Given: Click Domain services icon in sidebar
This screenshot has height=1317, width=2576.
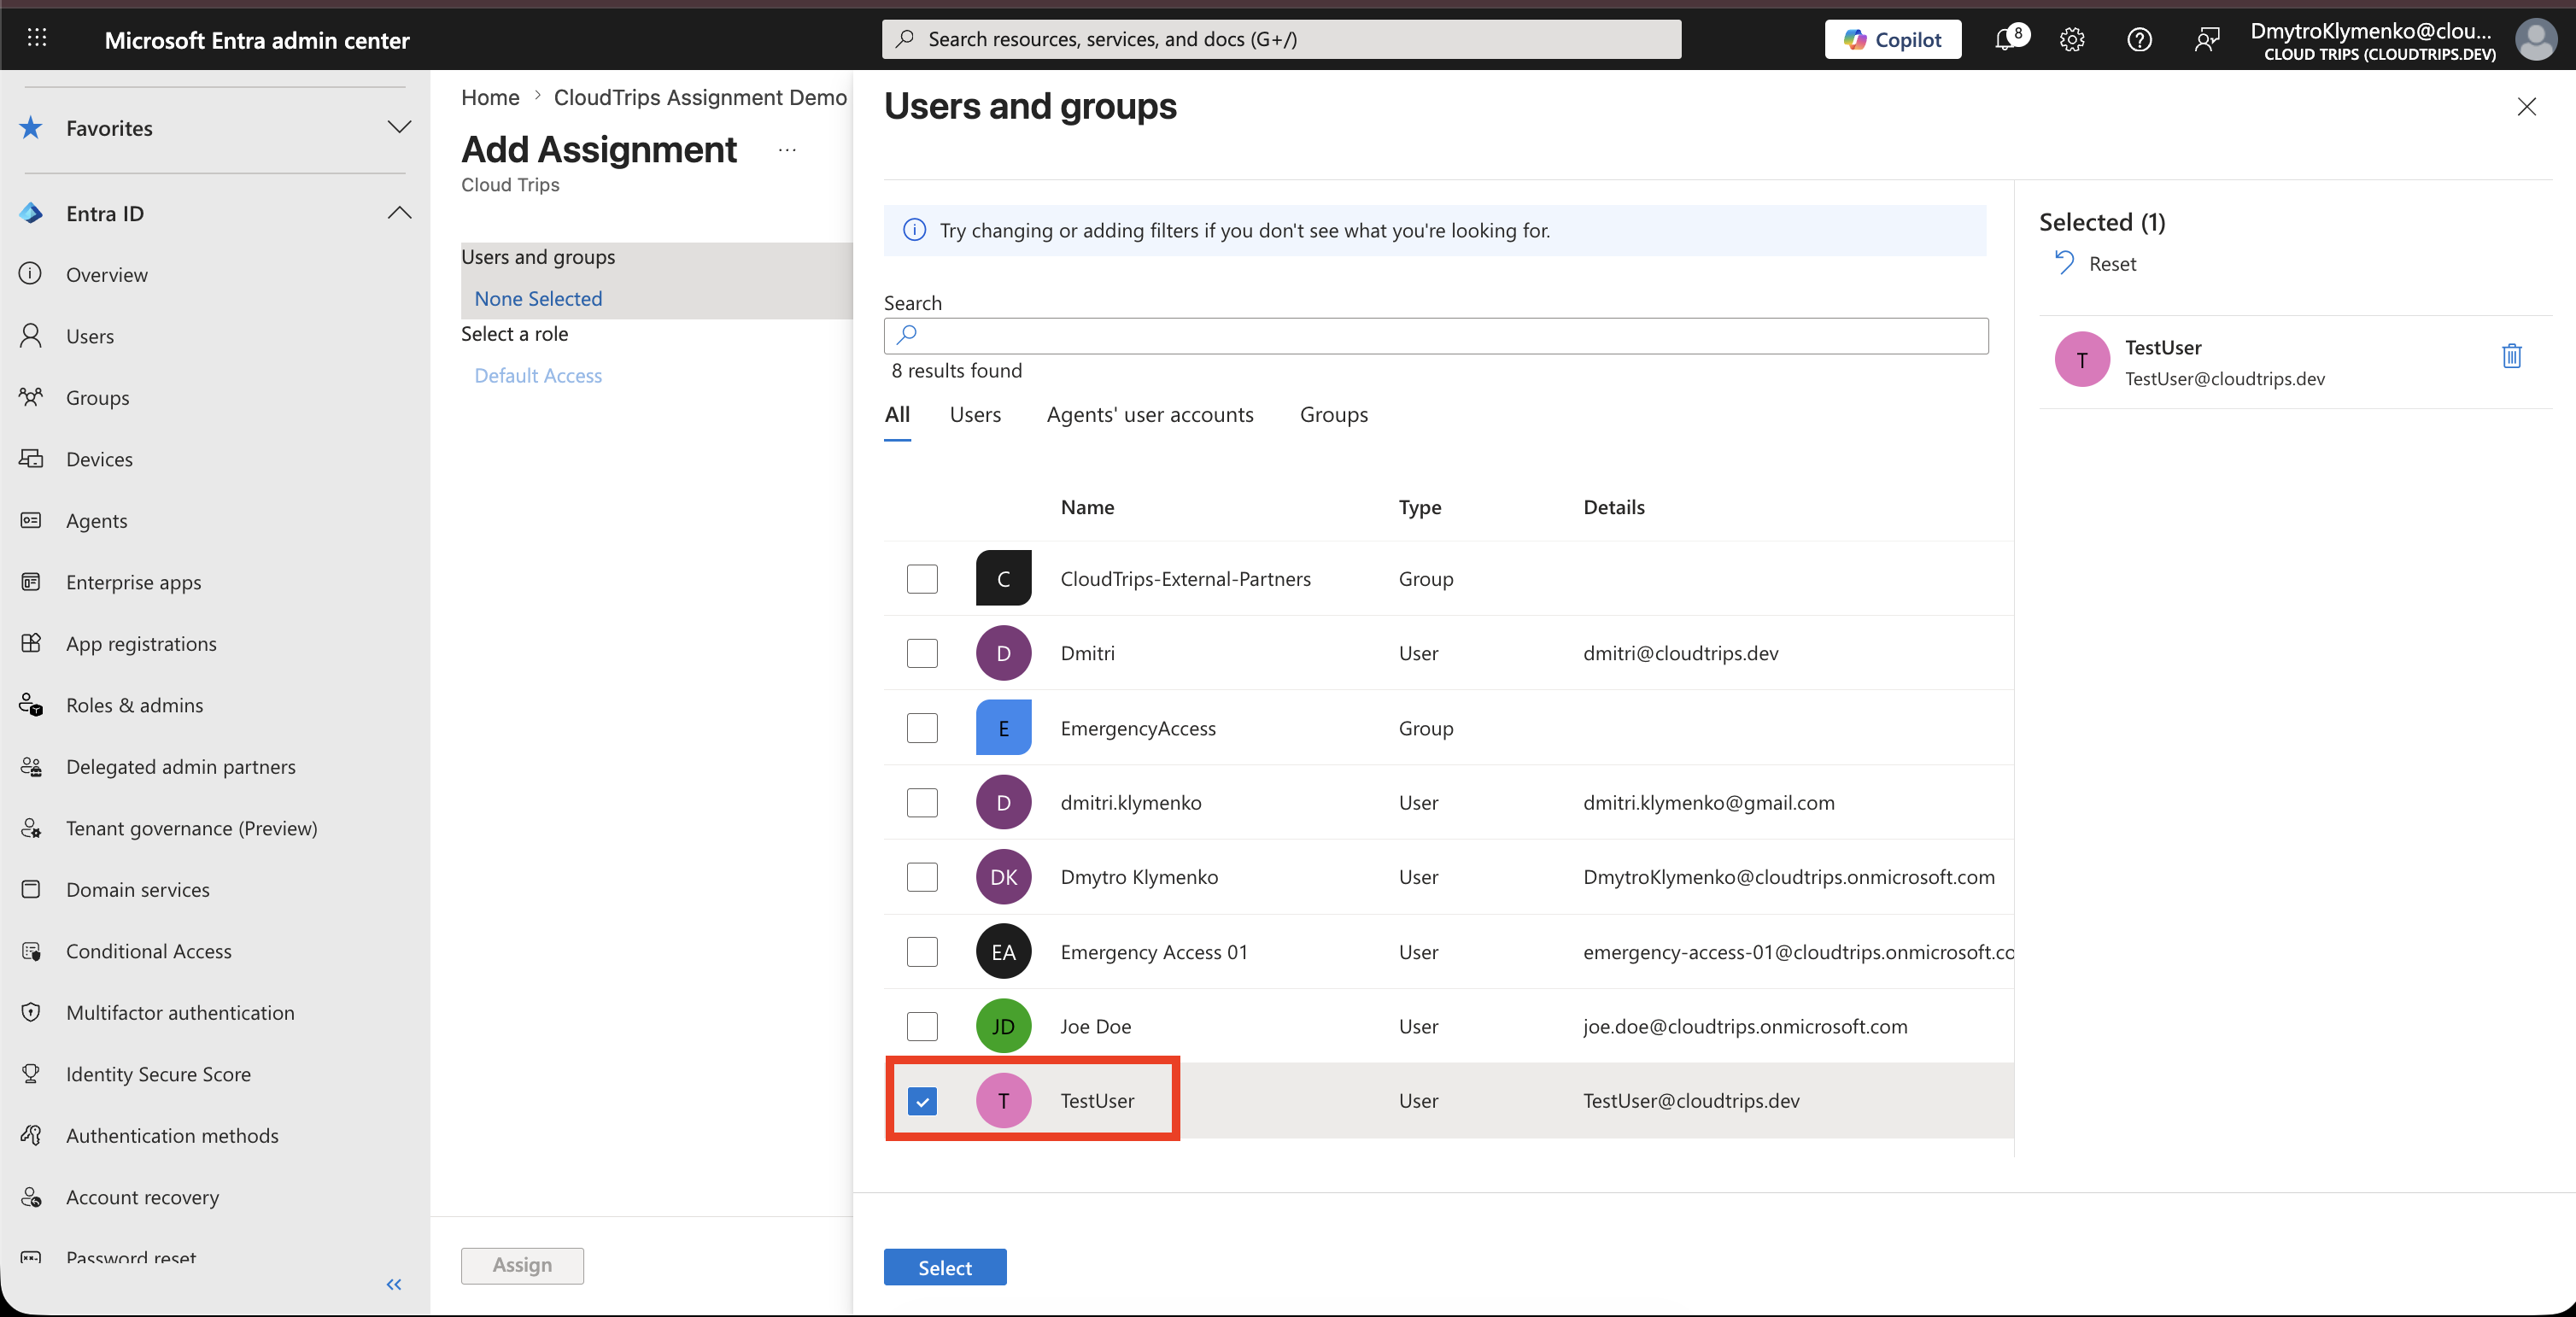Looking at the screenshot, I should coord(31,888).
